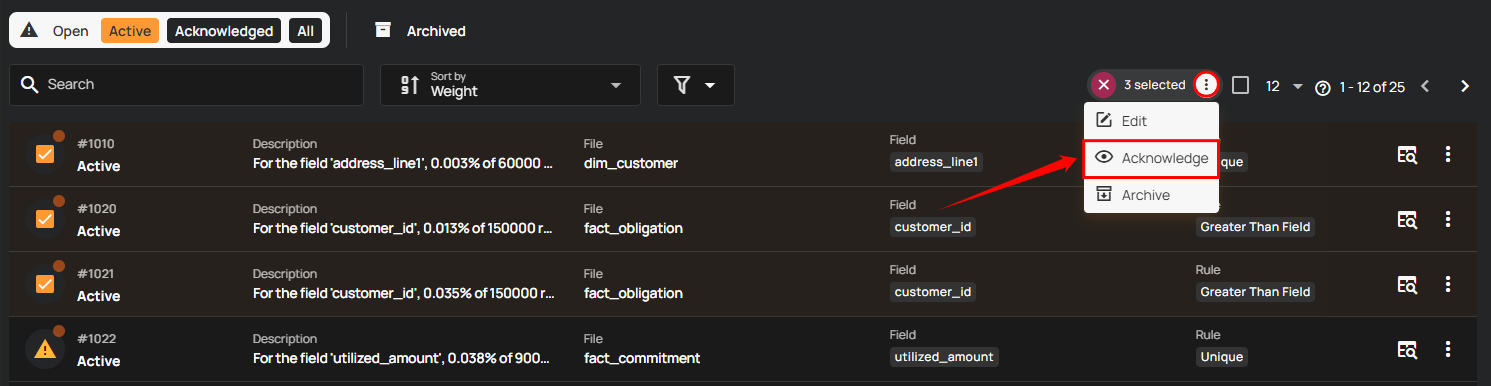Go to the previous page
This screenshot has width=1491, height=386.
coord(1425,86)
